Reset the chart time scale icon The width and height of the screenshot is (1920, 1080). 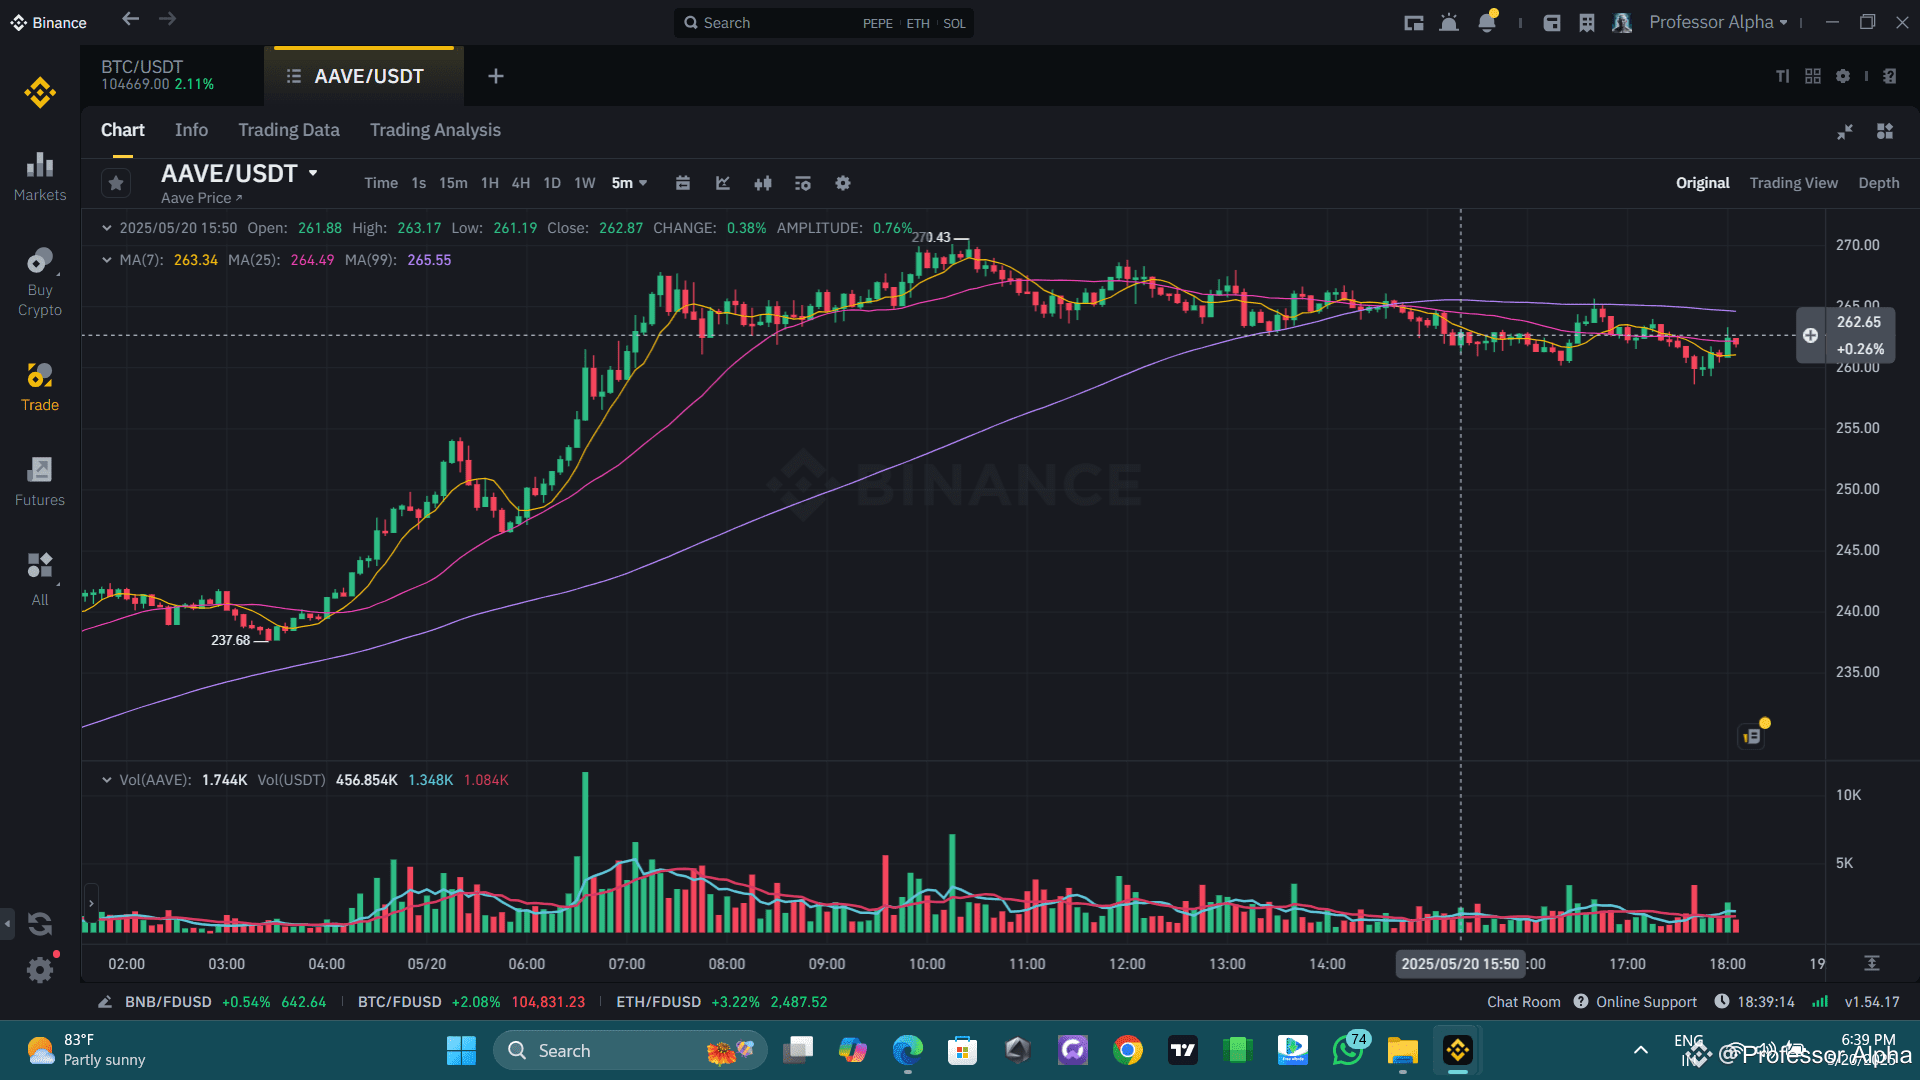pos(1872,963)
